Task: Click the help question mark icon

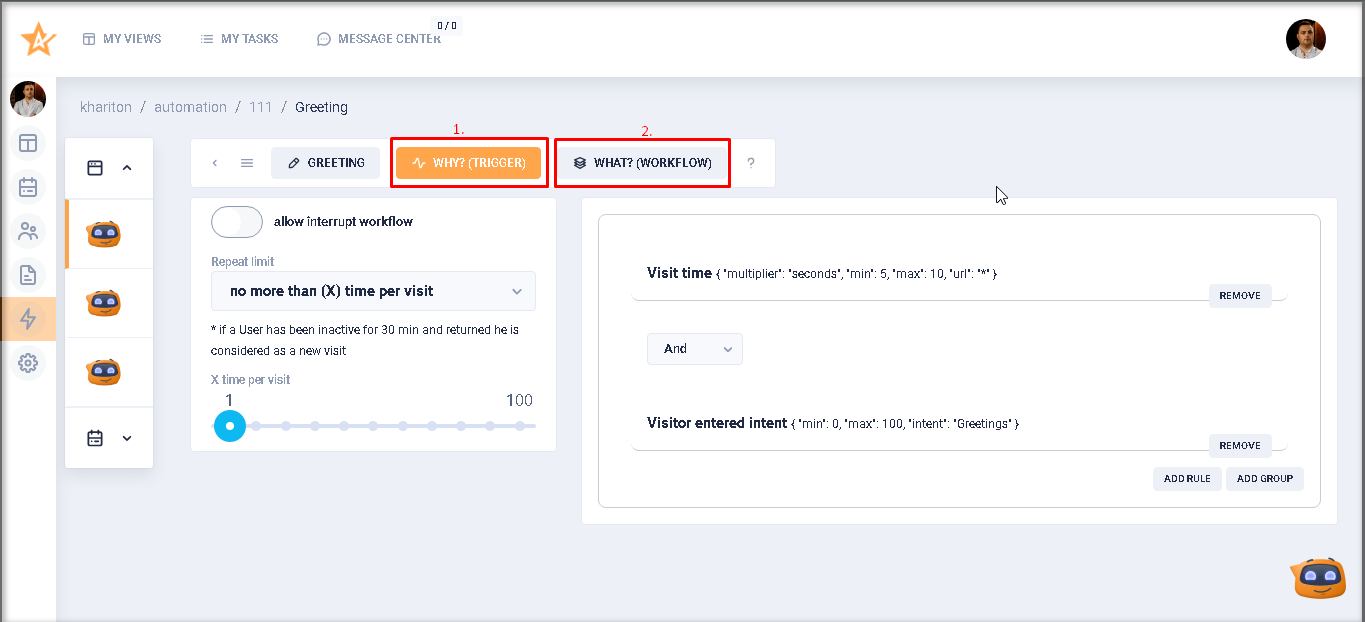Action: click(751, 163)
